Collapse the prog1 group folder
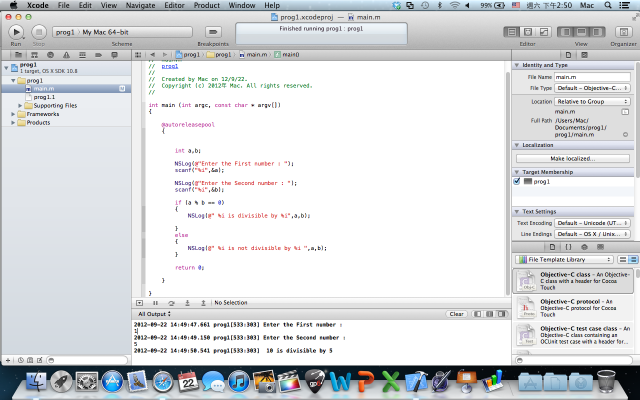 click(x=13, y=80)
